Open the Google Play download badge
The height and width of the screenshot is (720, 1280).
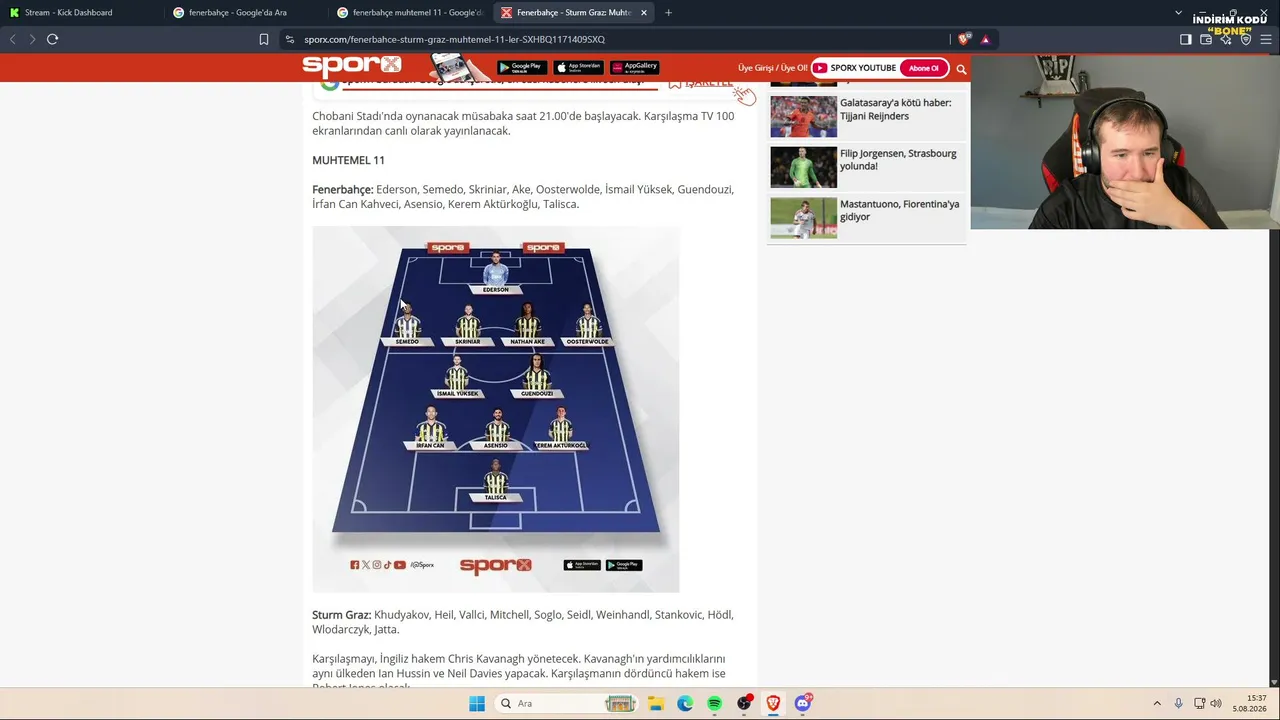pos(520,68)
